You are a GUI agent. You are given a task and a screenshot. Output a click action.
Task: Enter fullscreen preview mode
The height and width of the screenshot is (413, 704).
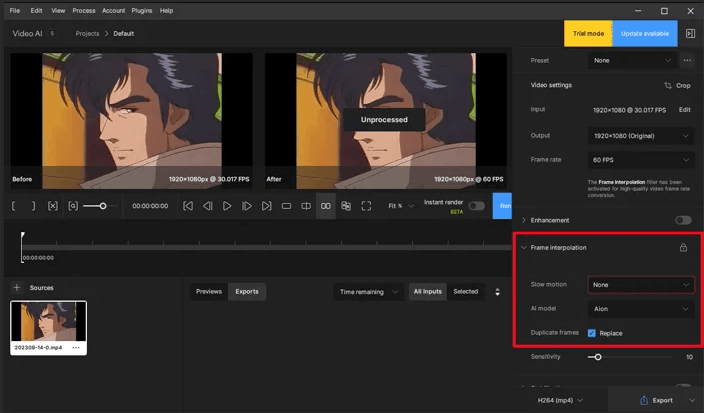tap(366, 206)
